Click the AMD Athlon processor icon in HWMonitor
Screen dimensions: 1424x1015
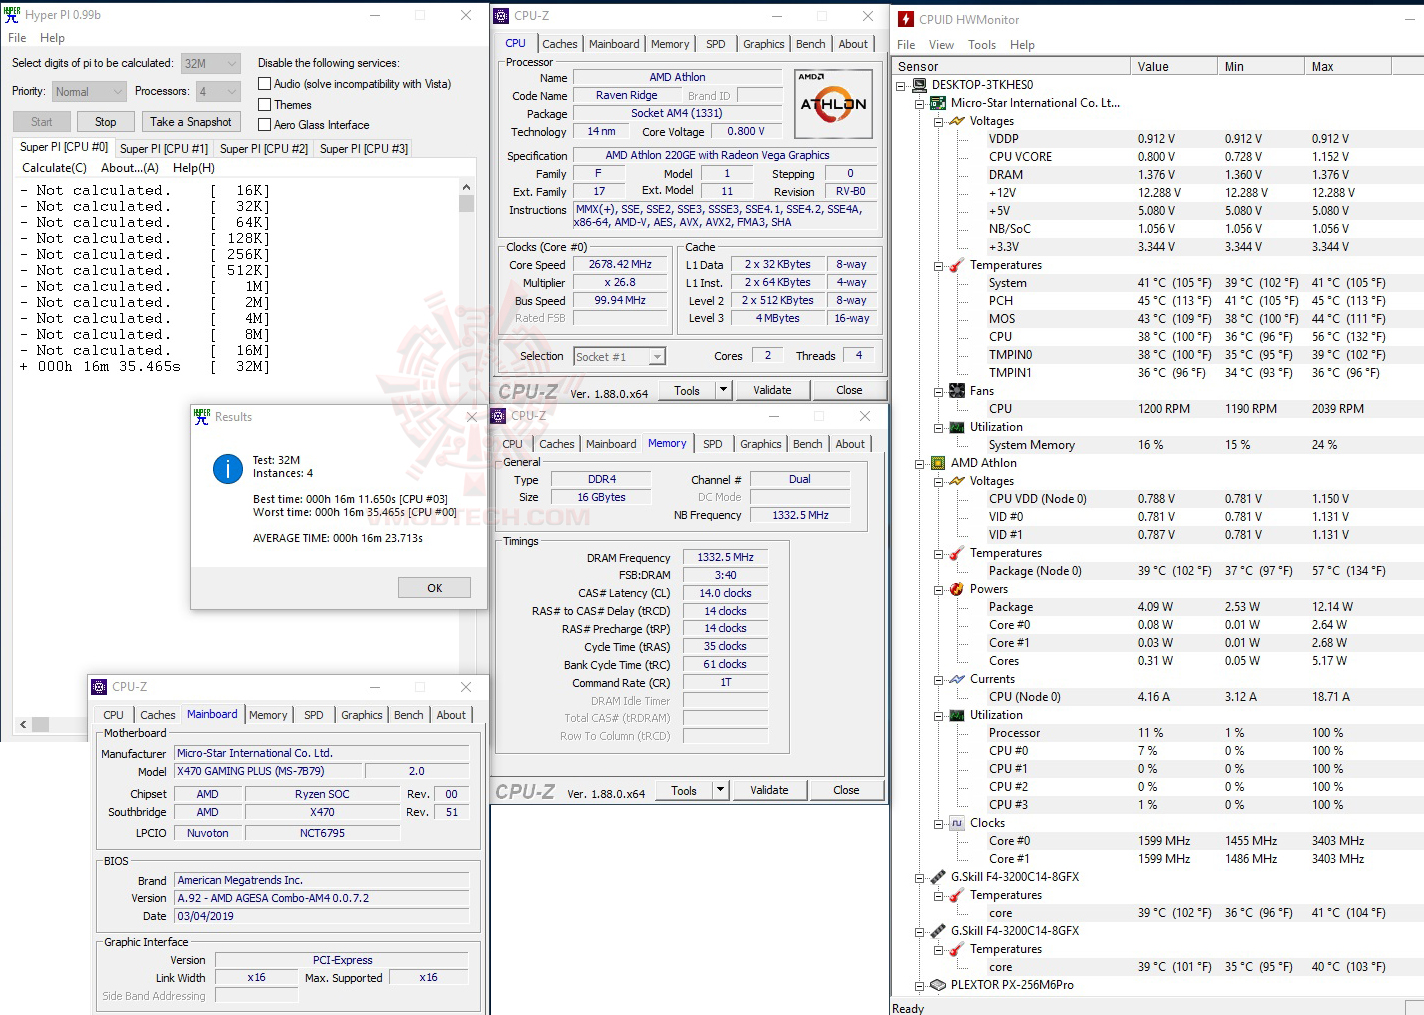[938, 463]
